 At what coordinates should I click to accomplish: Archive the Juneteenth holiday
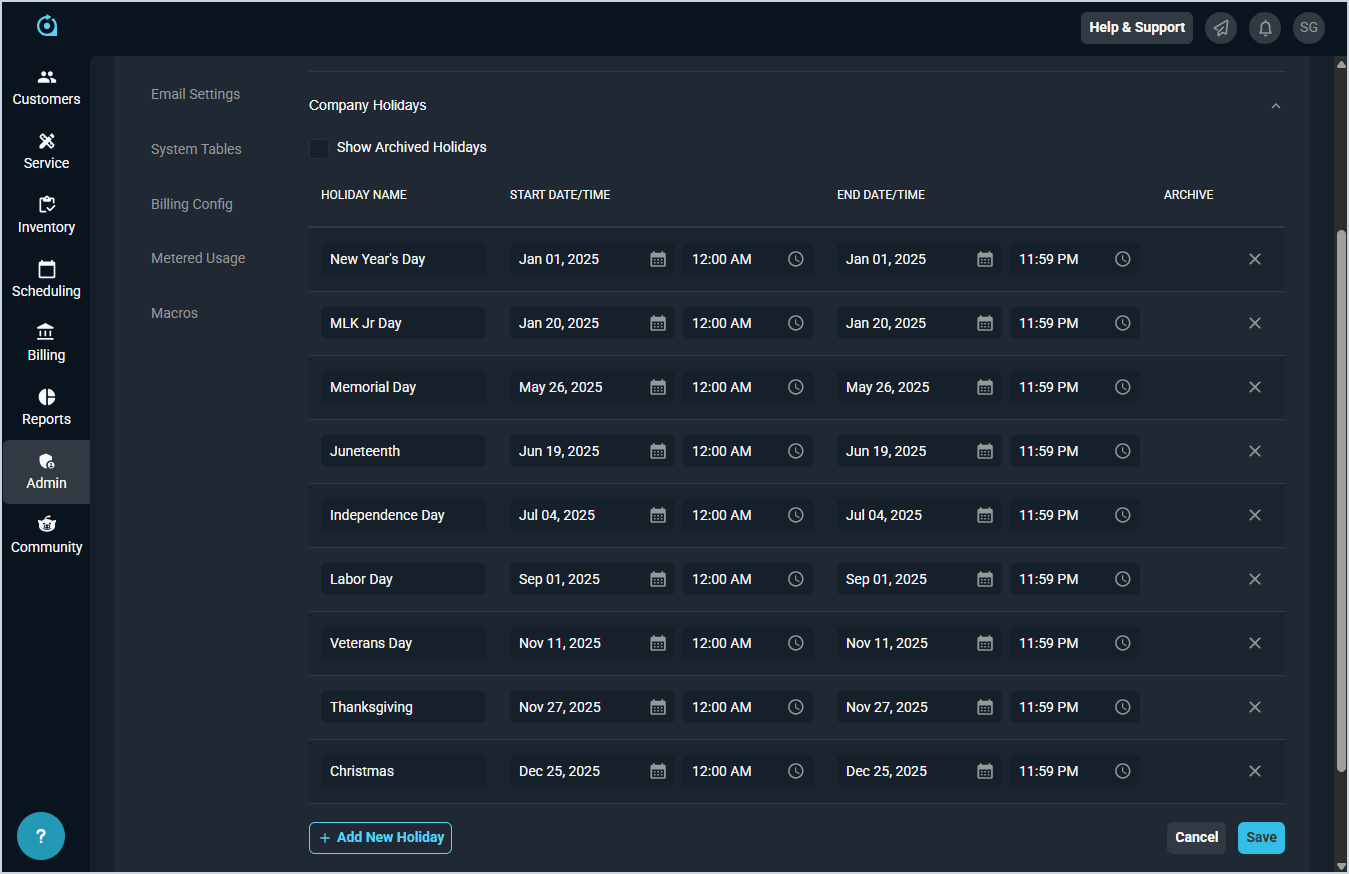1254,451
